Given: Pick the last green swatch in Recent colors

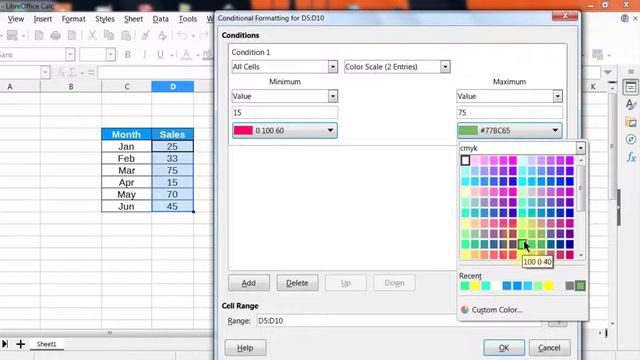Looking at the screenshot, I should [x=580, y=286].
